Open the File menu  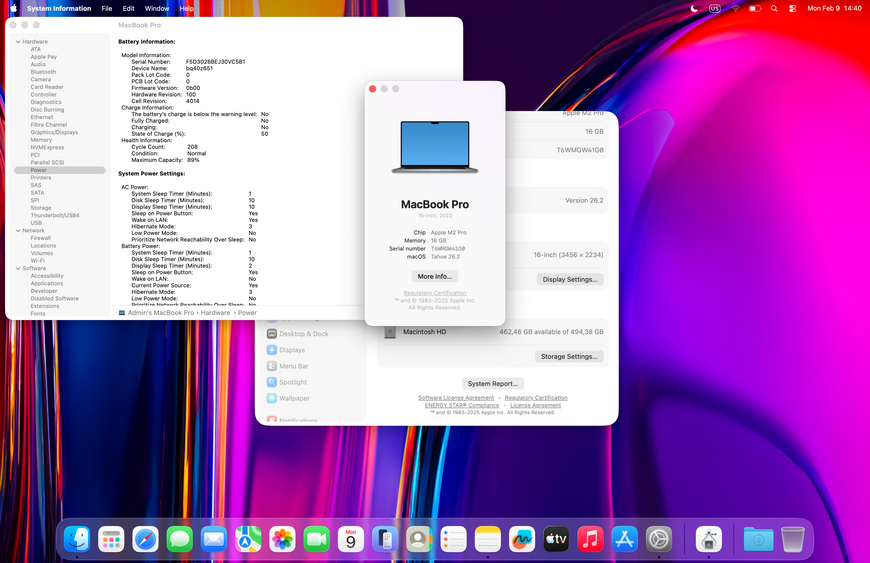[107, 8]
